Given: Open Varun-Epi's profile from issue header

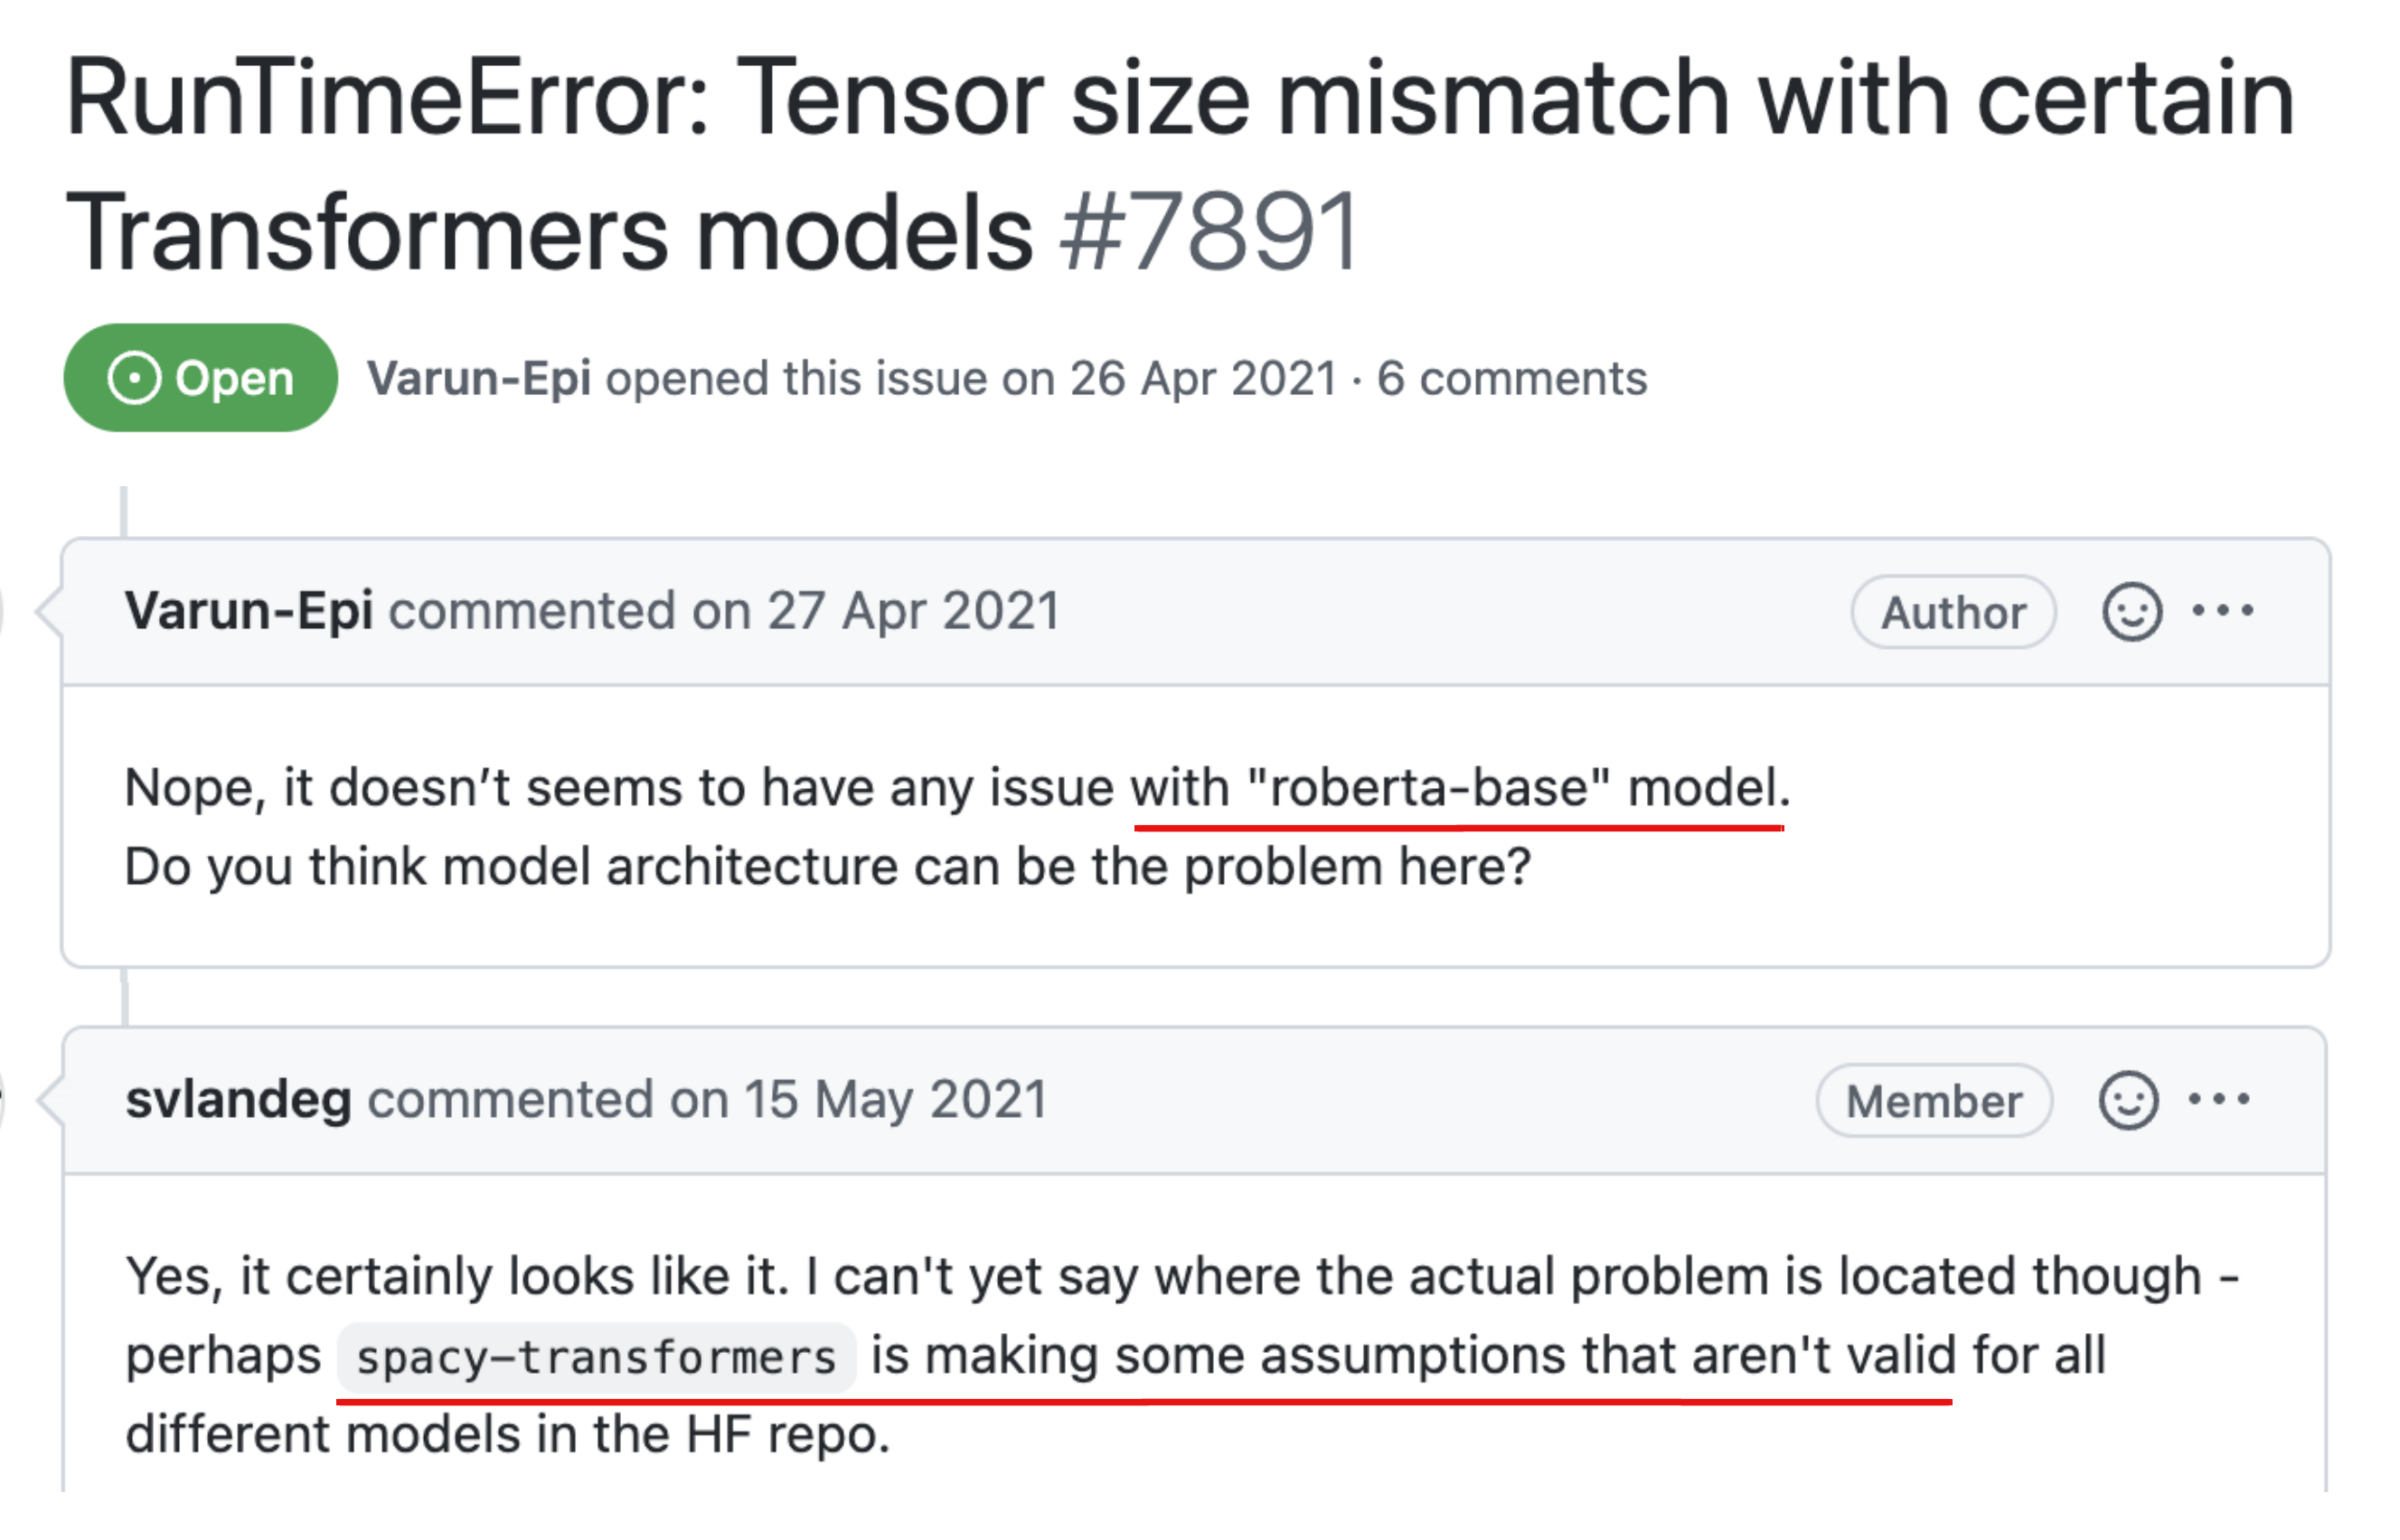Looking at the screenshot, I should point(479,379).
